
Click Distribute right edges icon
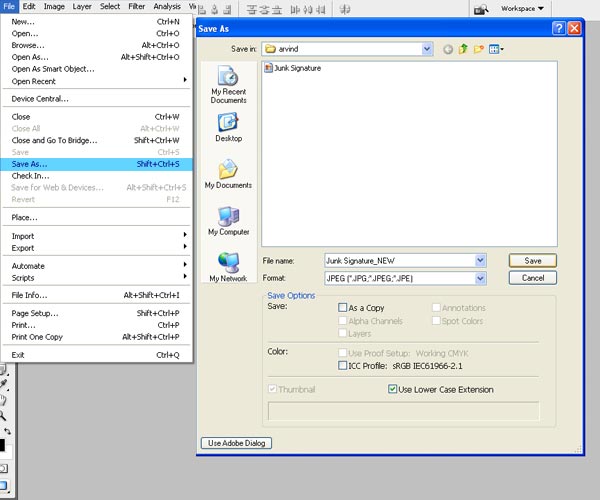(321, 10)
